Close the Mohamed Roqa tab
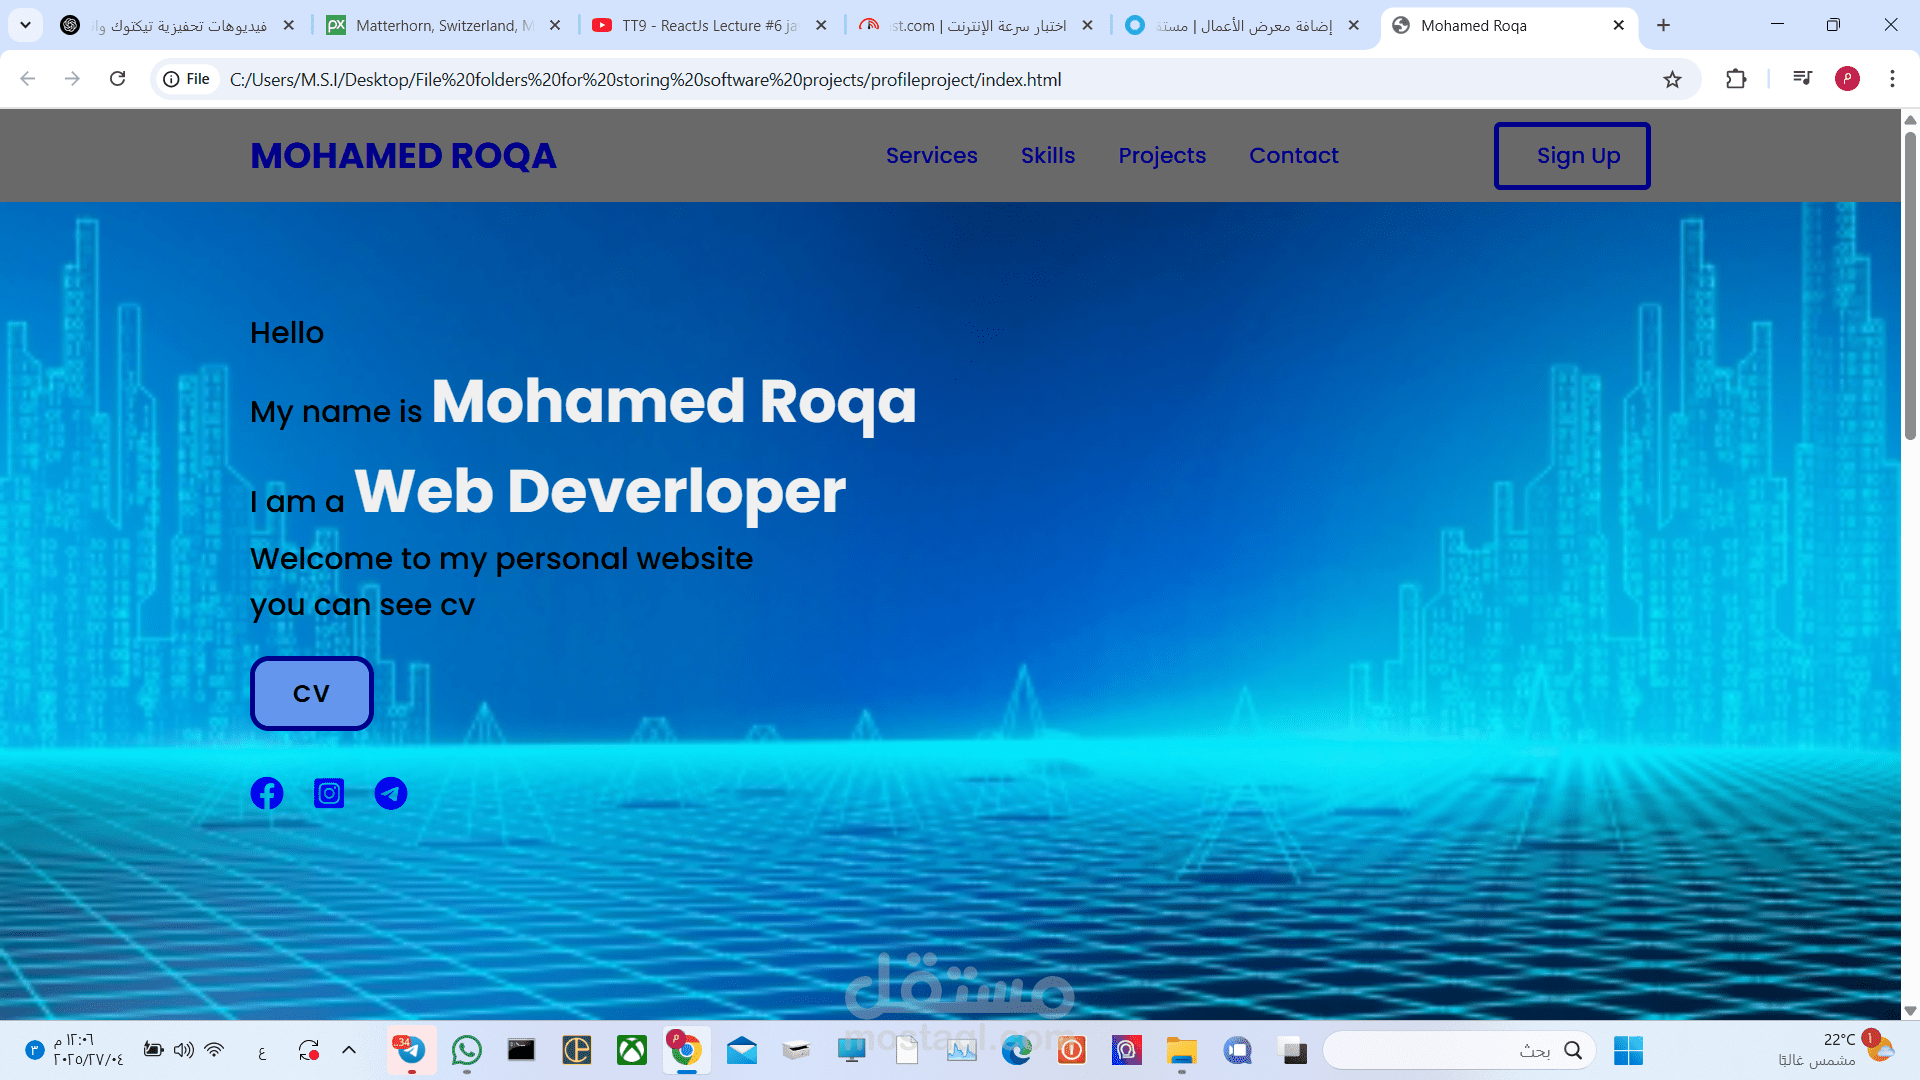This screenshot has width=1920, height=1080. click(x=1619, y=25)
